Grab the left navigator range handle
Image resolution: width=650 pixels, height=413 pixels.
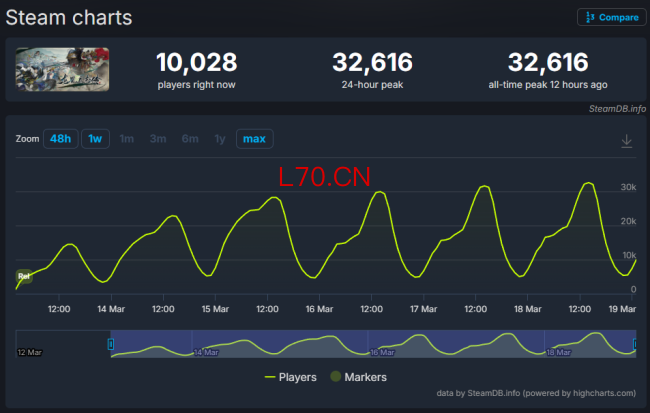(x=111, y=344)
